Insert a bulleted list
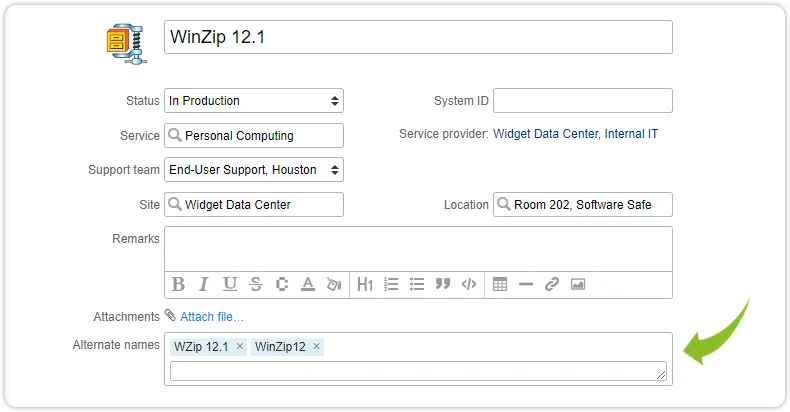This screenshot has width=790, height=412. point(417,285)
